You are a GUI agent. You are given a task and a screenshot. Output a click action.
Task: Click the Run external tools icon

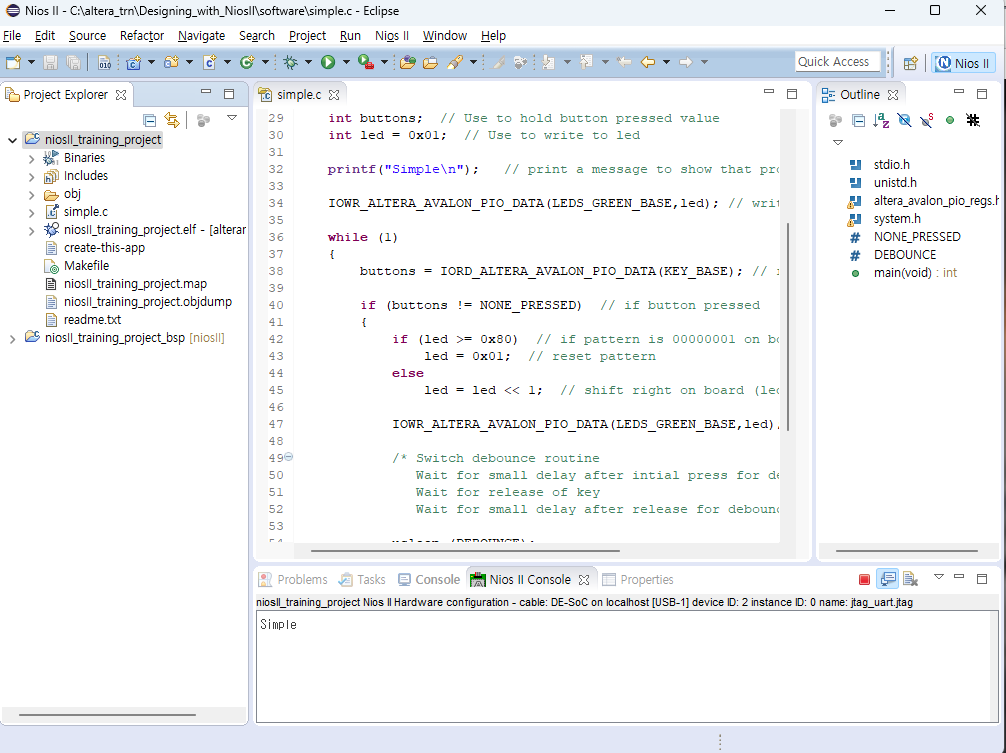(x=366, y=62)
